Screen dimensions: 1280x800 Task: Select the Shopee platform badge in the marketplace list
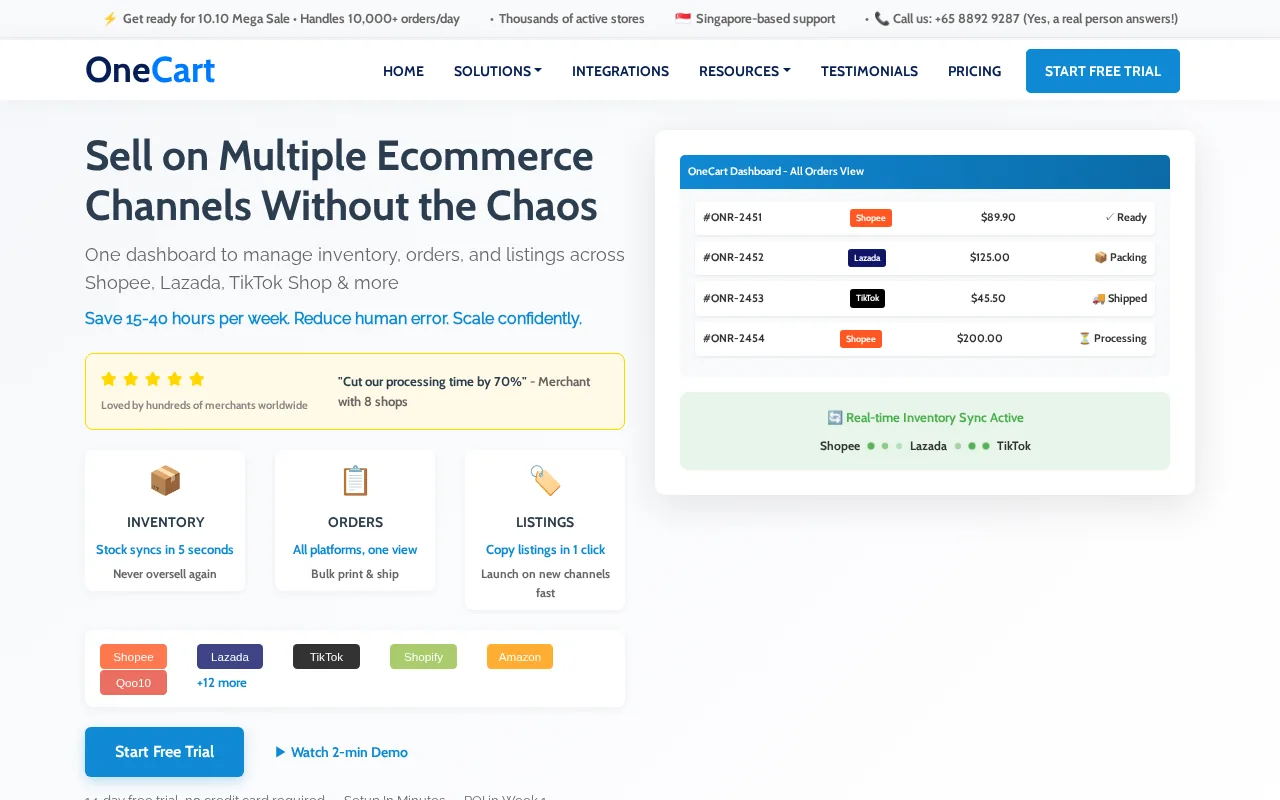[133, 657]
